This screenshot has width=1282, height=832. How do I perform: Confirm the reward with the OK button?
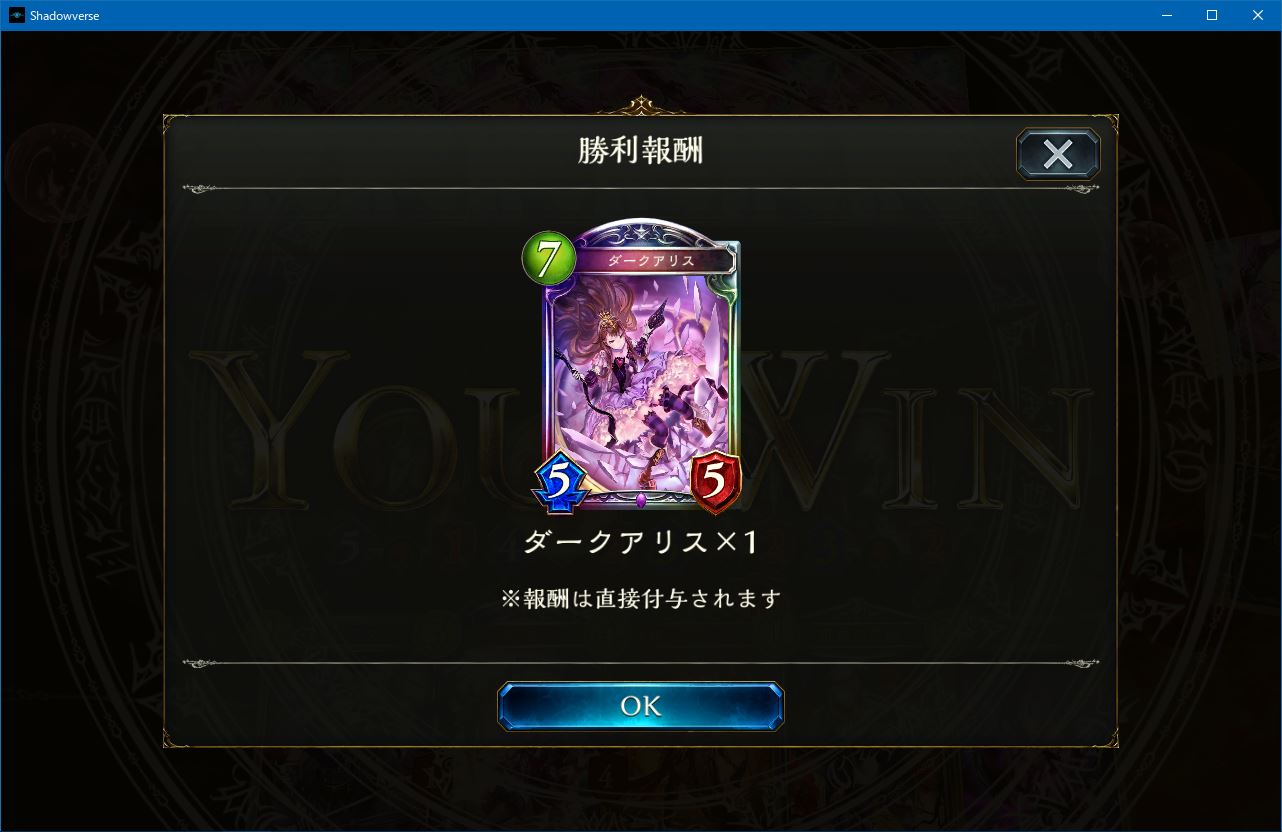point(641,706)
